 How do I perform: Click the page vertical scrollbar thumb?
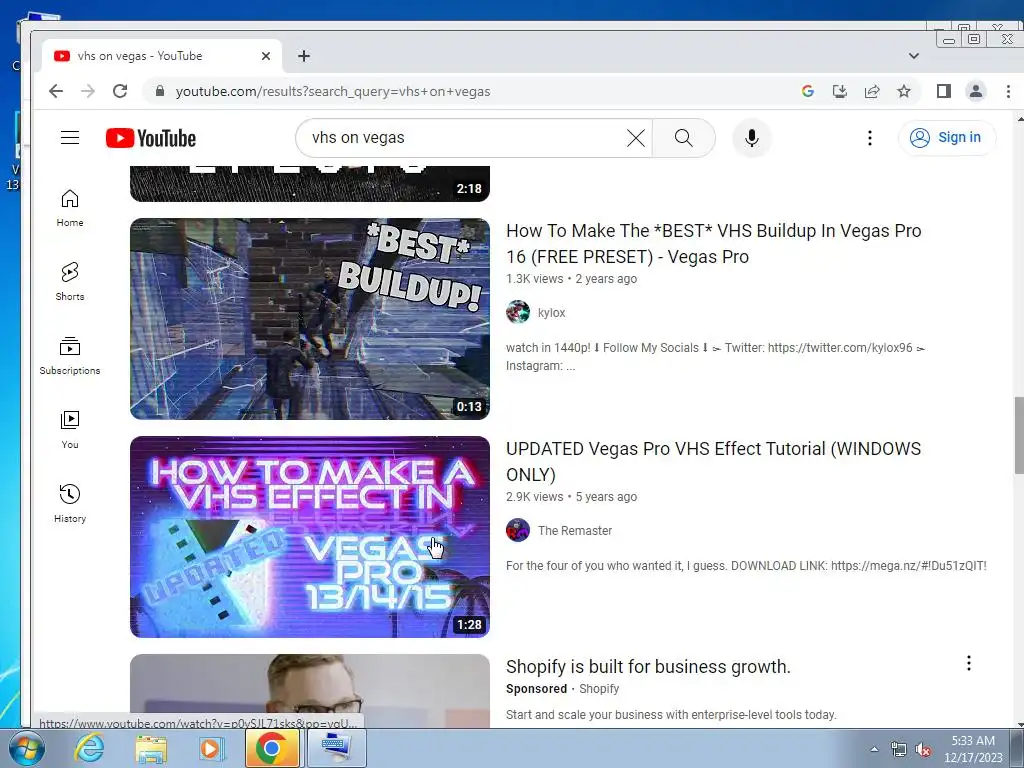pos(1019,435)
